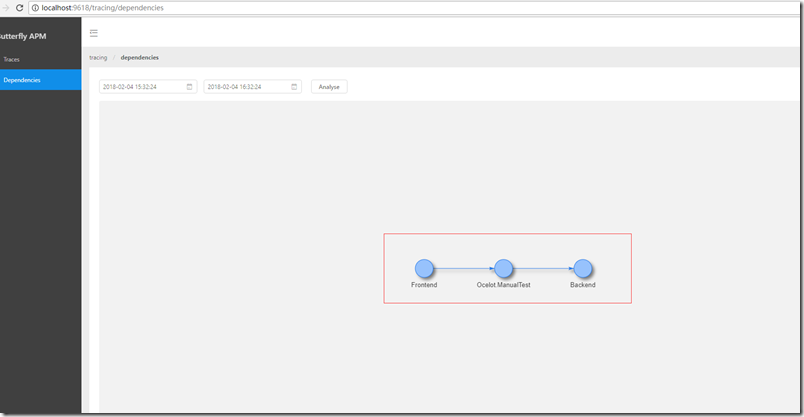Select the Backend node circle
The image size is (804, 417).
[x=583, y=268]
